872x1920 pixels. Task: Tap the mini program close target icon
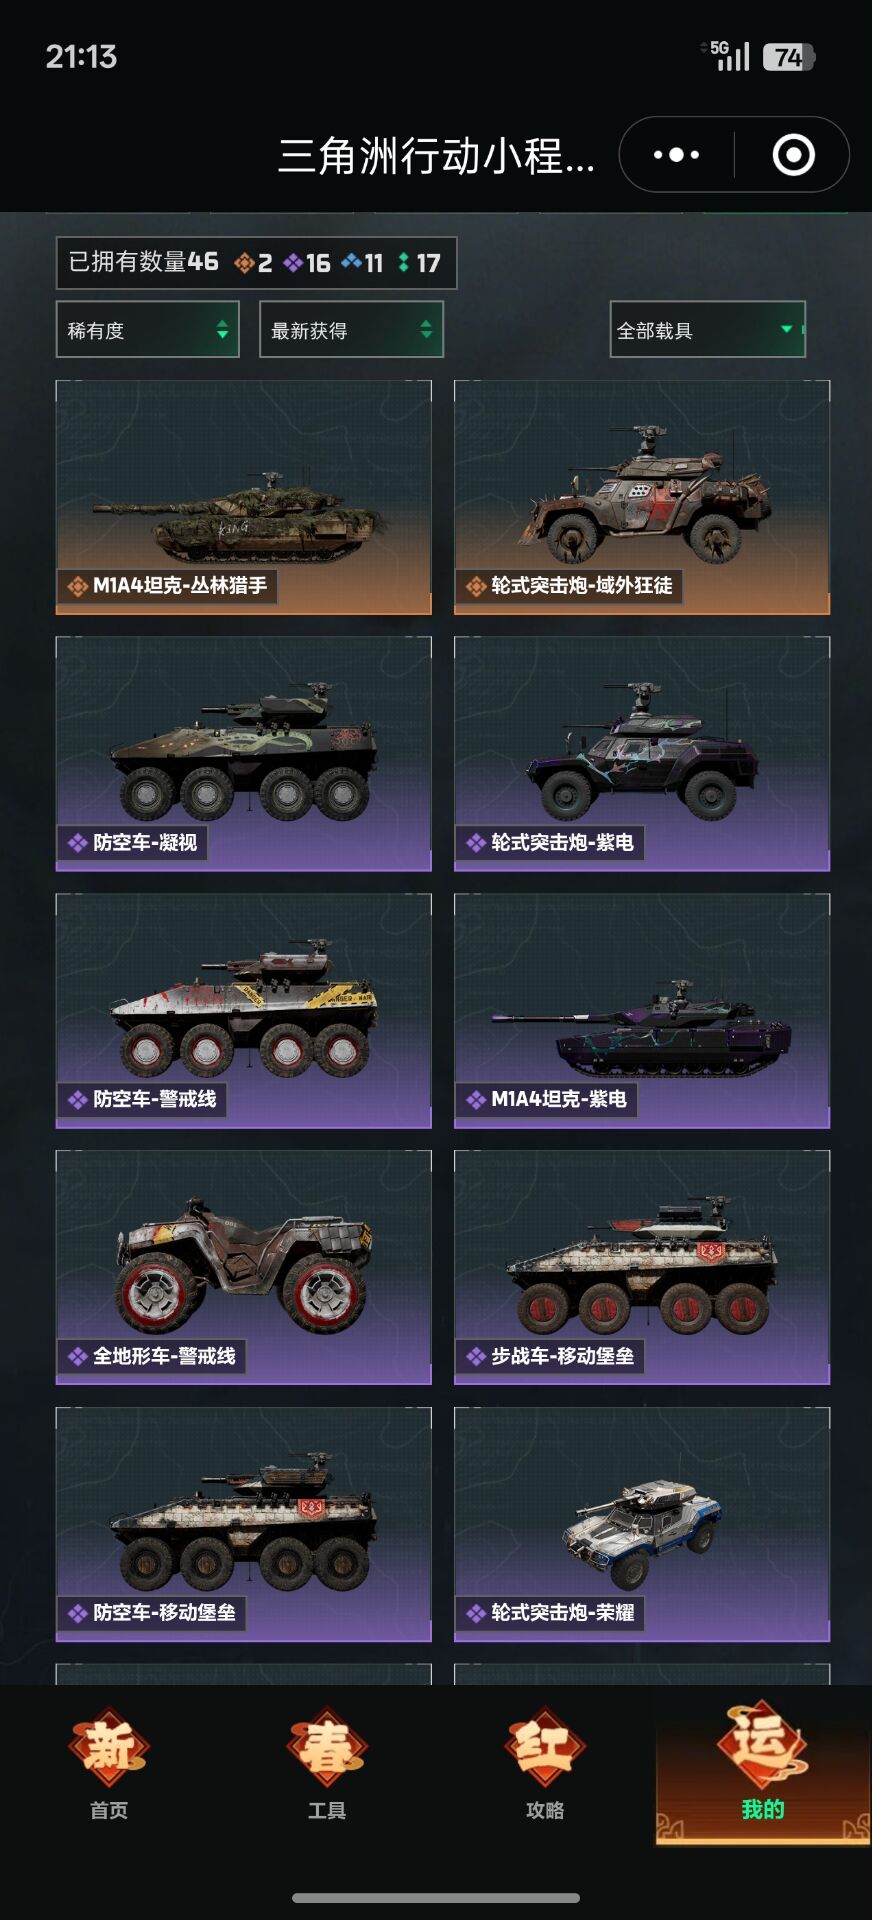(793, 155)
